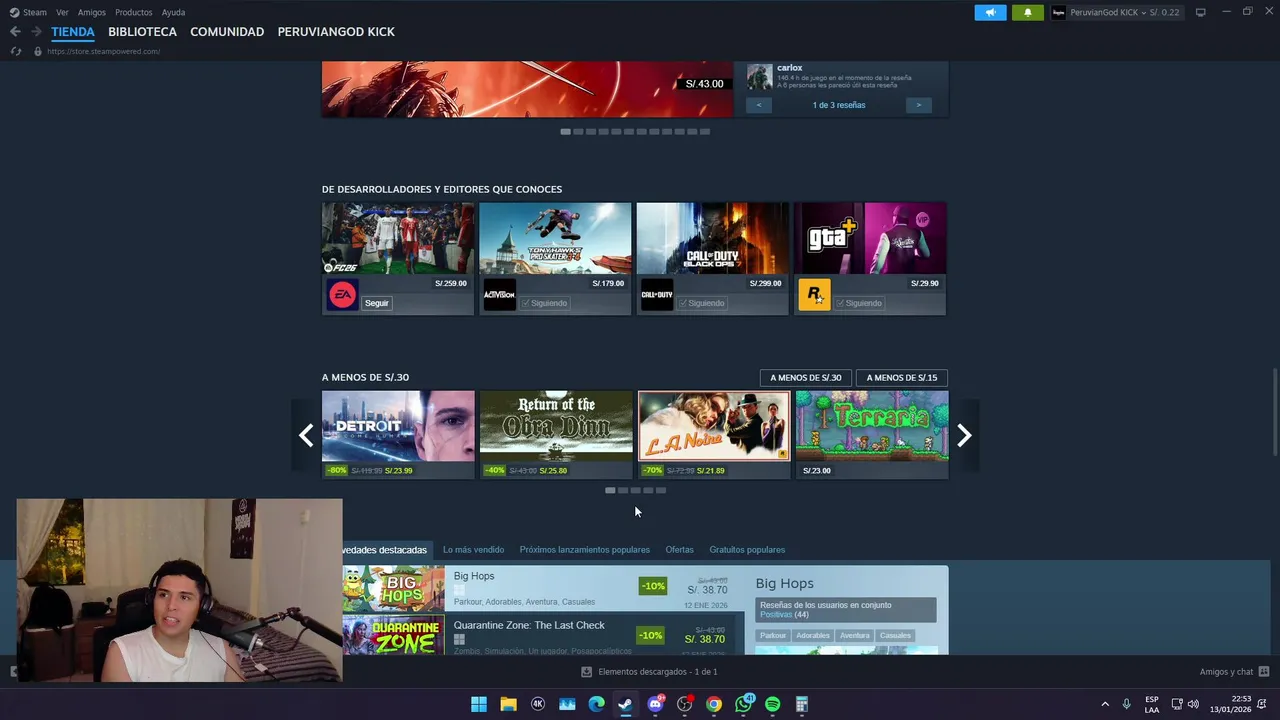Switch to the BIBLIOTECA section

pyautogui.click(x=142, y=32)
